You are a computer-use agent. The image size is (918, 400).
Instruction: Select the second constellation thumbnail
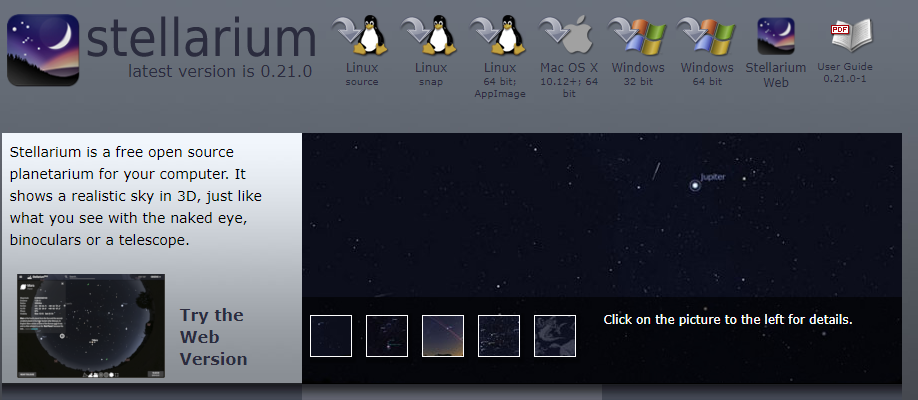click(387, 336)
